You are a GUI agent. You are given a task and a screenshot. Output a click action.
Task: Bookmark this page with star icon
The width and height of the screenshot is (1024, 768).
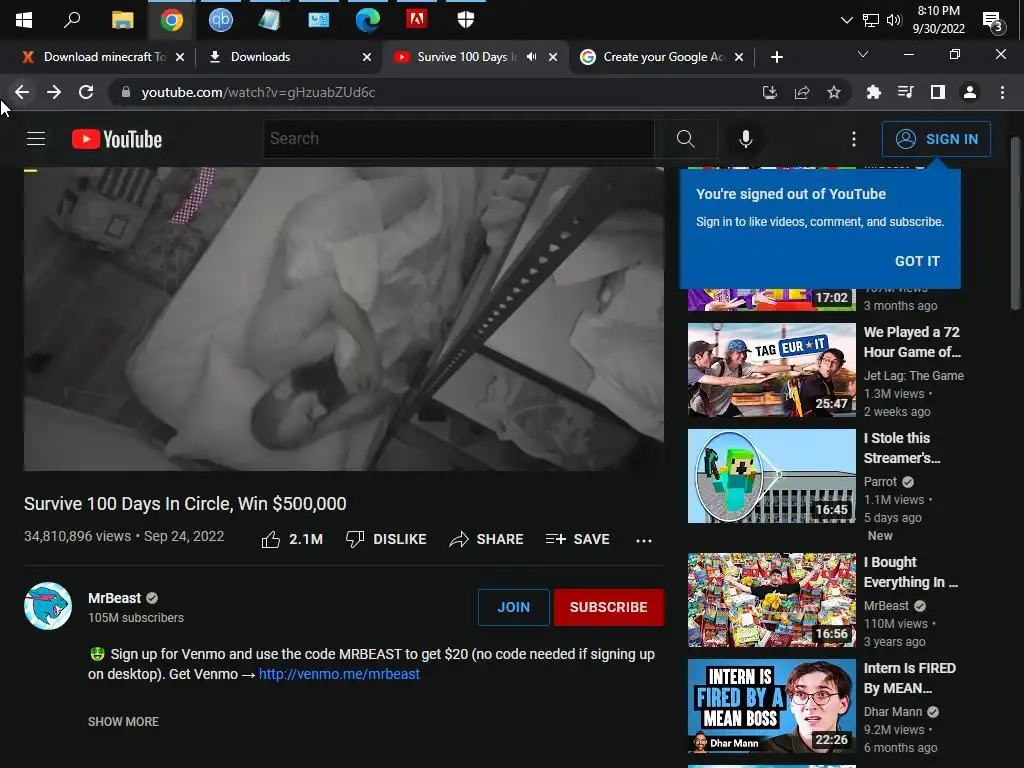(x=834, y=92)
